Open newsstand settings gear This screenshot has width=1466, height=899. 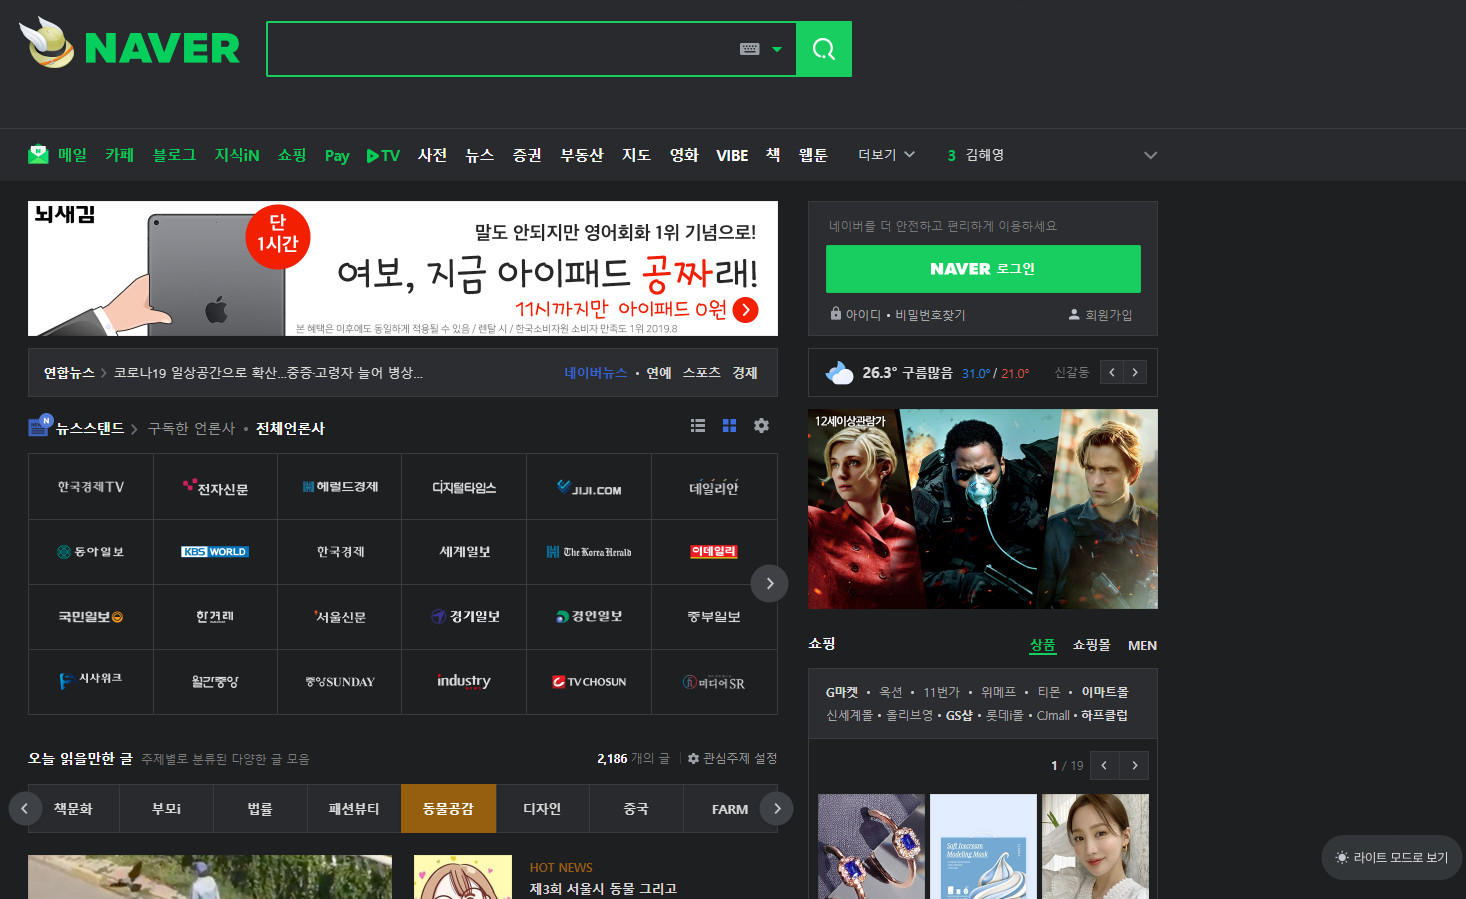click(761, 426)
